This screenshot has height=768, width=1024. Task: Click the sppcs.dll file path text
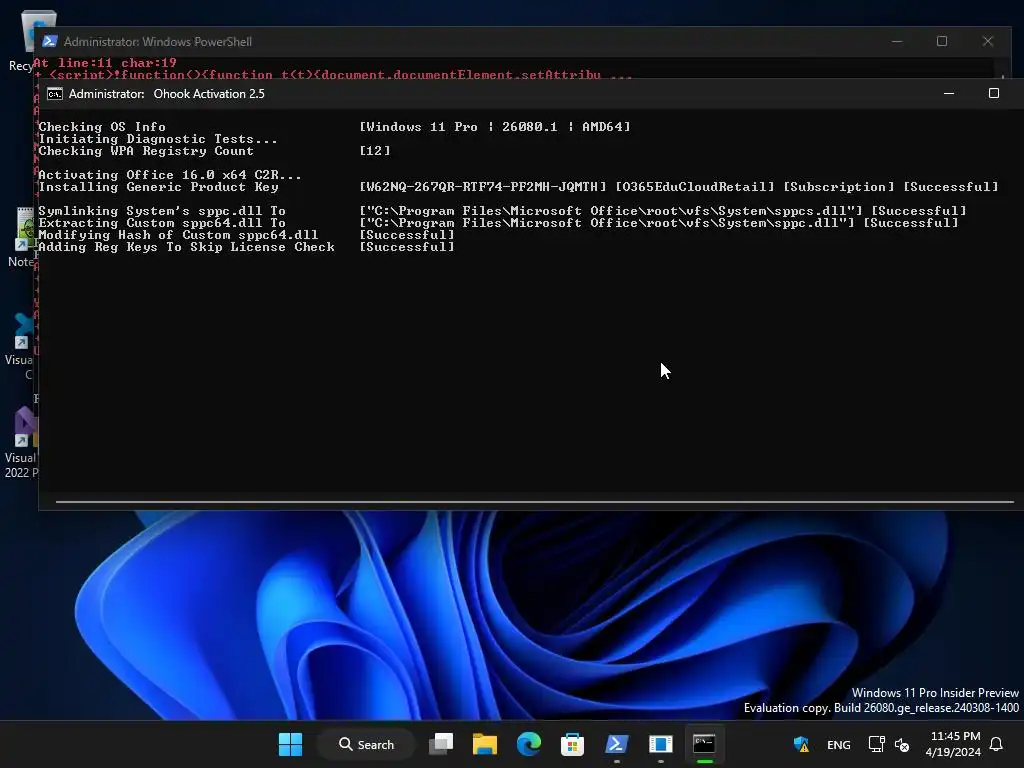611,211
